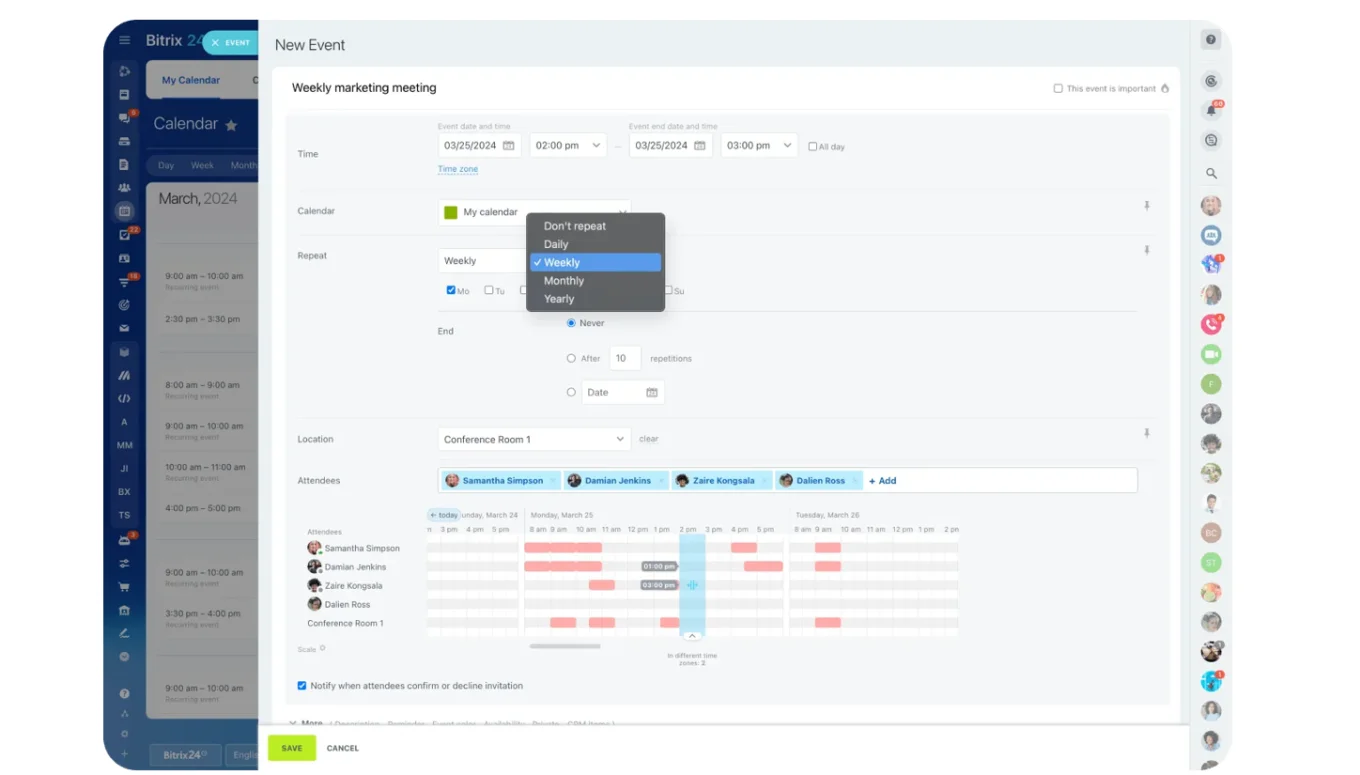1360x775 pixels.
Task: Select the 'After' repetitions radio button
Action: pyautogui.click(x=571, y=358)
